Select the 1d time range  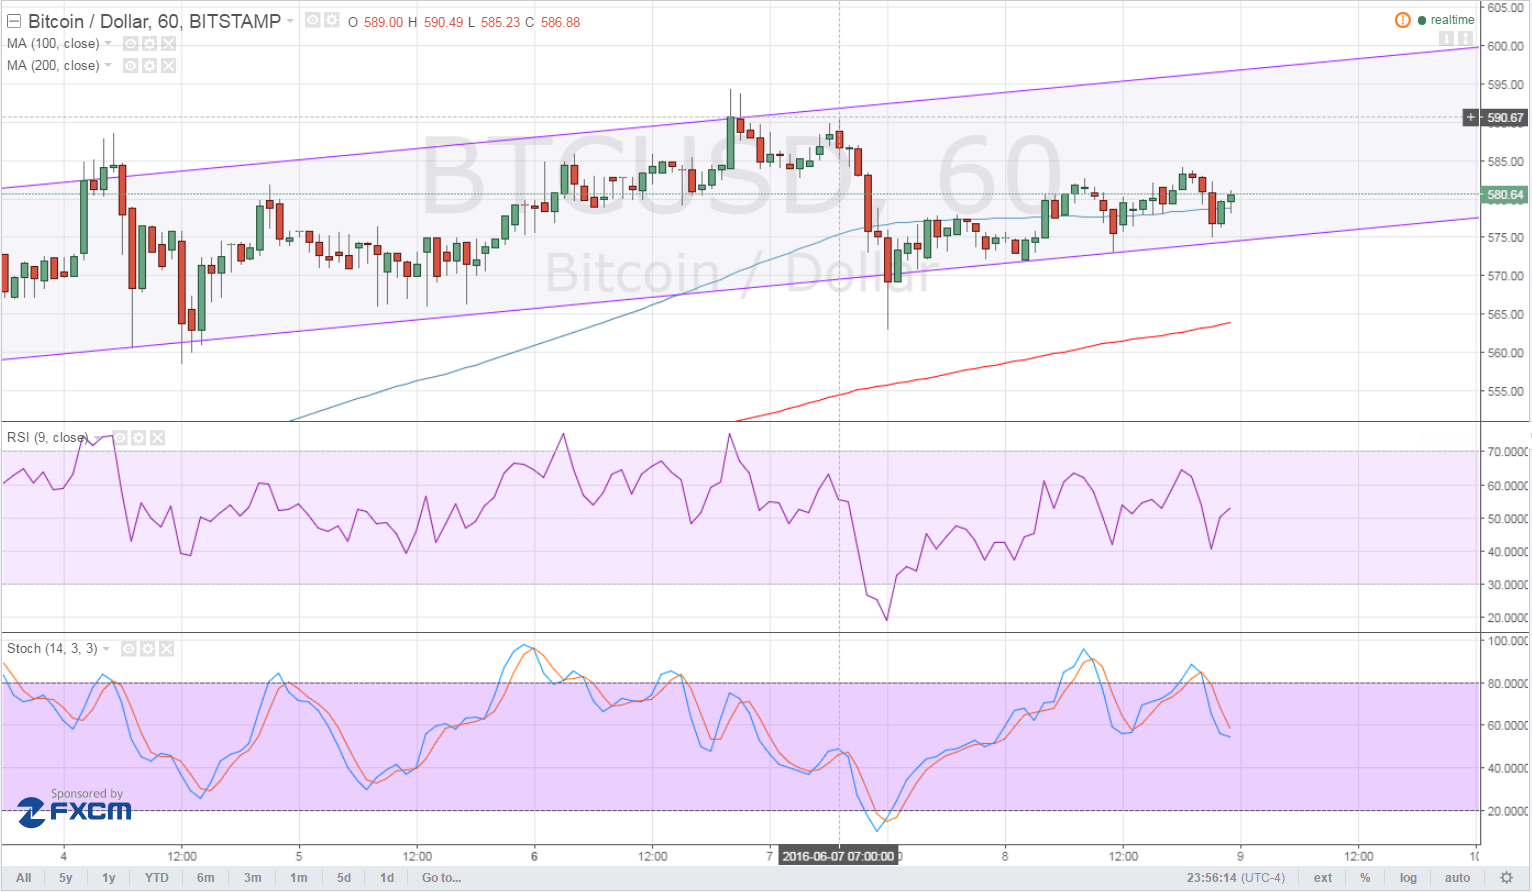387,878
